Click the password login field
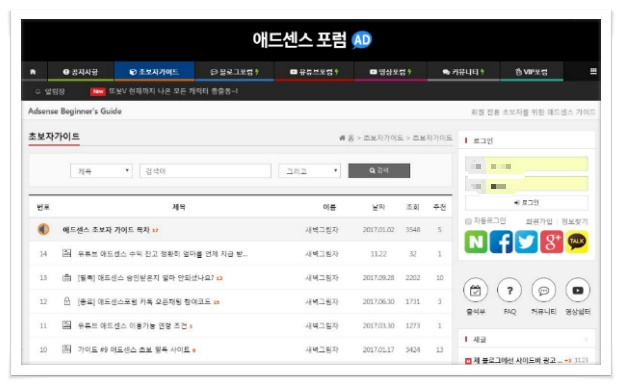Image resolution: width=622 pixels, height=385 pixels. (x=526, y=185)
